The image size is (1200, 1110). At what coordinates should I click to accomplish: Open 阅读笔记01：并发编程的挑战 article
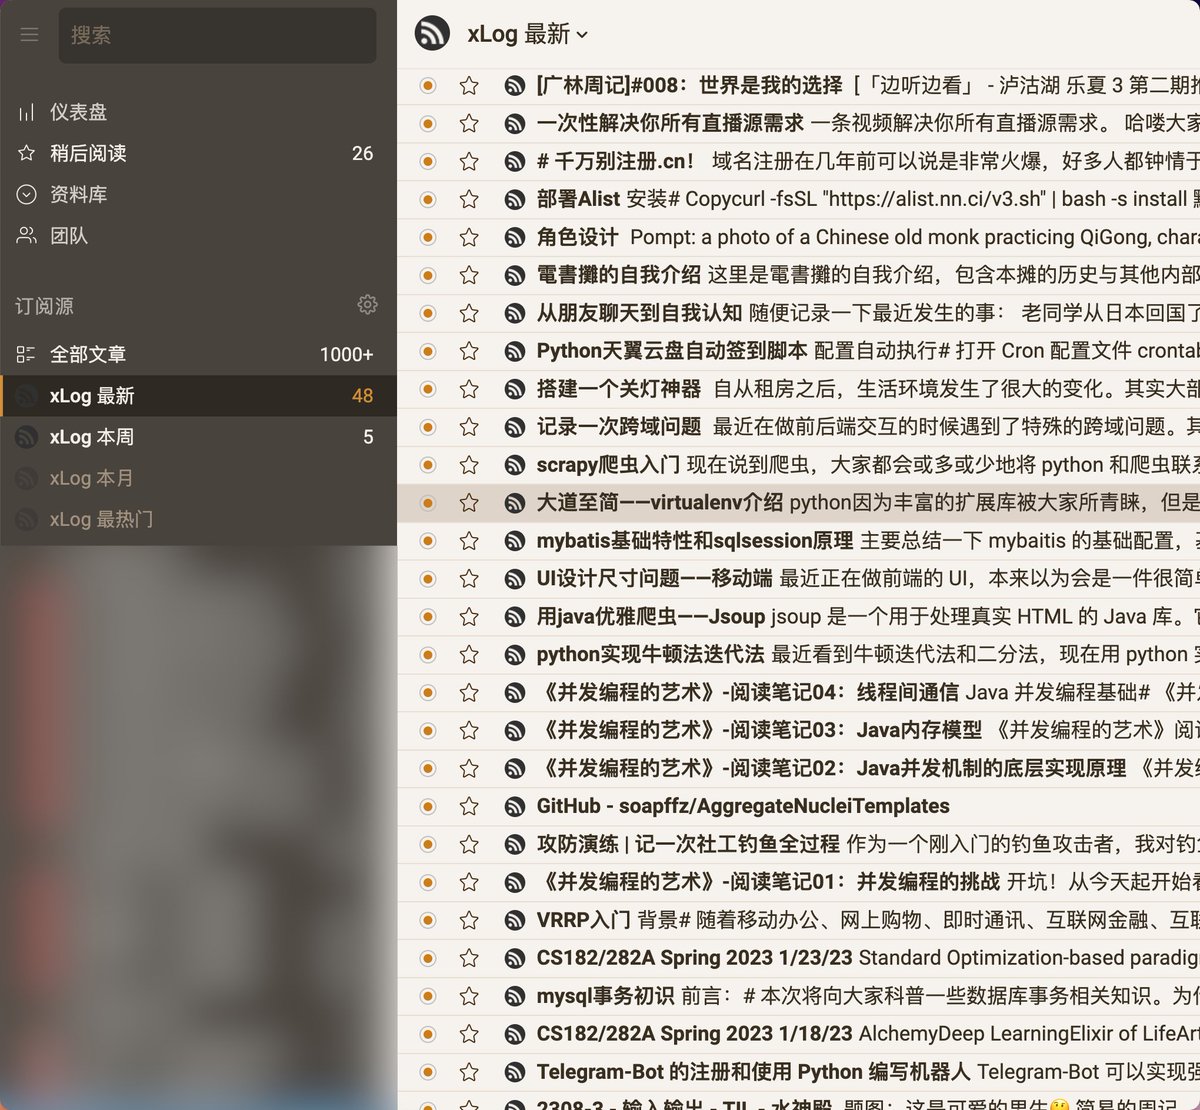click(x=768, y=882)
